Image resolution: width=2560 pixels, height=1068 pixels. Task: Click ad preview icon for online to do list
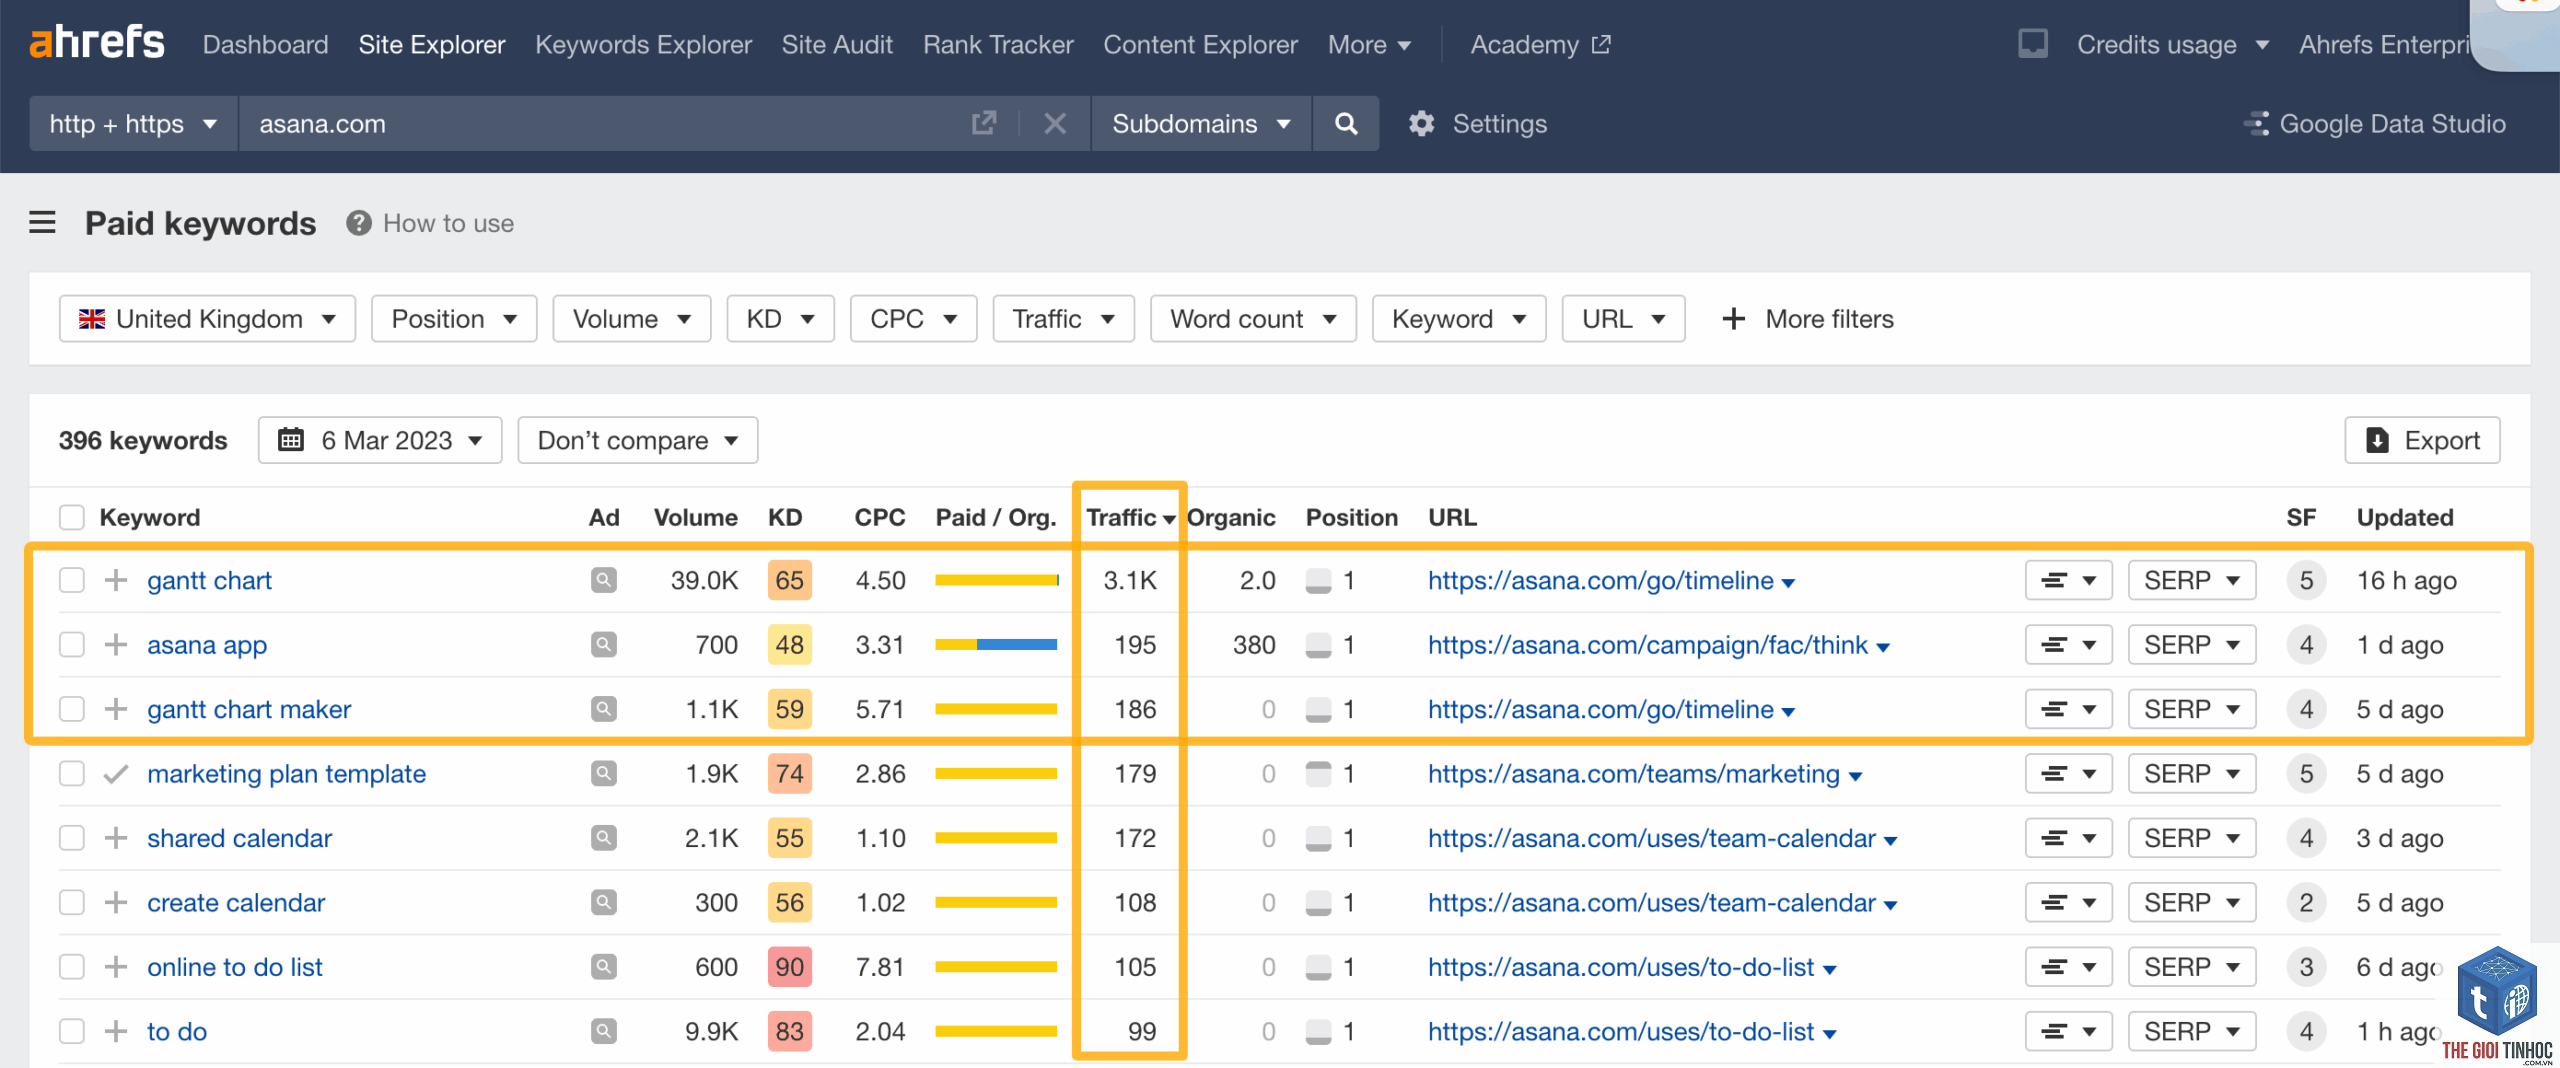coord(603,967)
